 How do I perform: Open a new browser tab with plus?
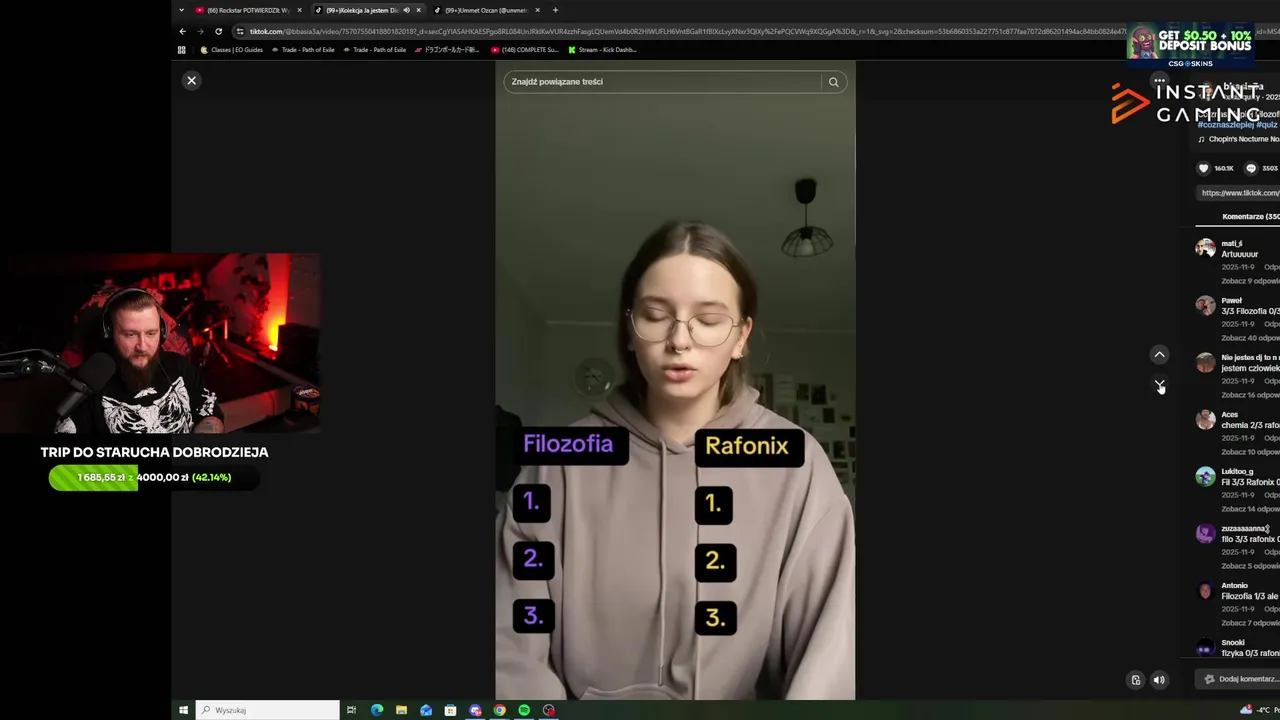point(555,10)
